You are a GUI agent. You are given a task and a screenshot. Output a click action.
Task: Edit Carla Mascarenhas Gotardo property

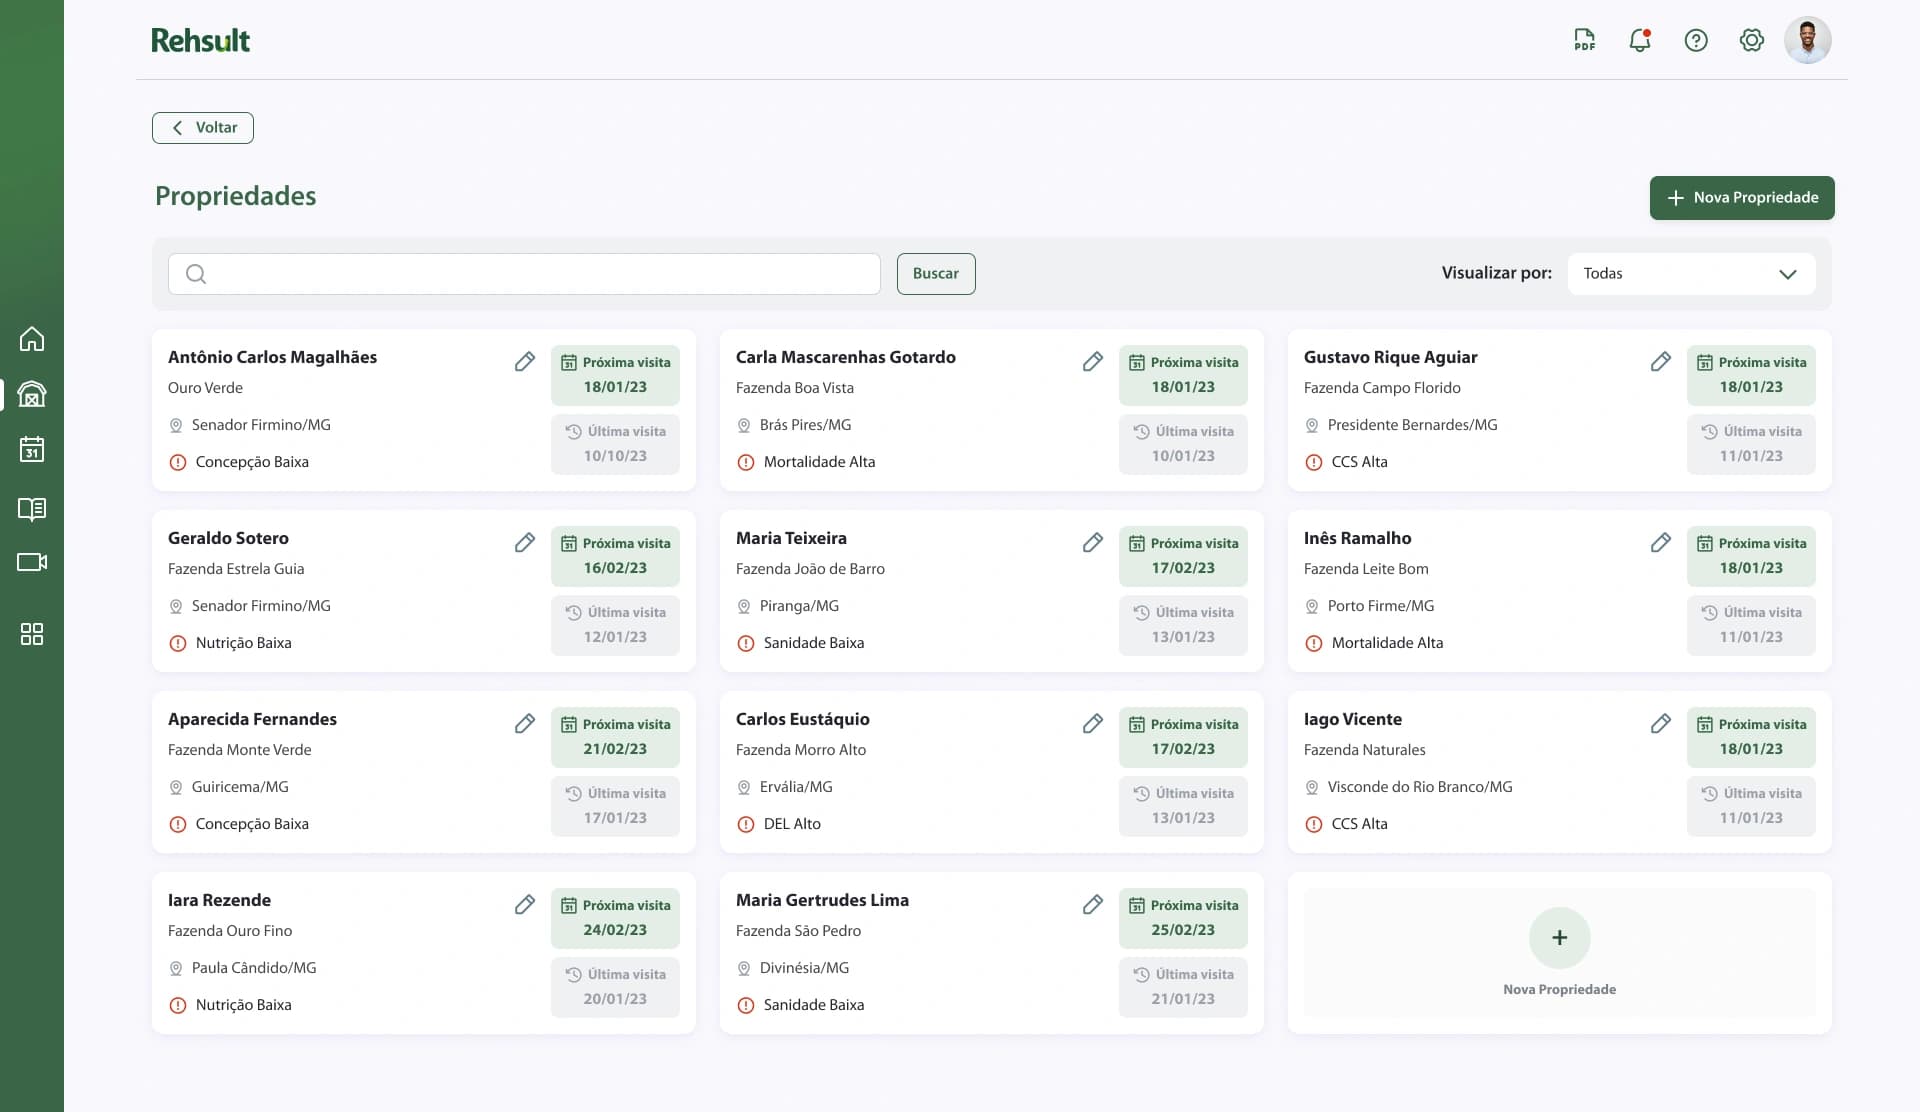tap(1093, 361)
